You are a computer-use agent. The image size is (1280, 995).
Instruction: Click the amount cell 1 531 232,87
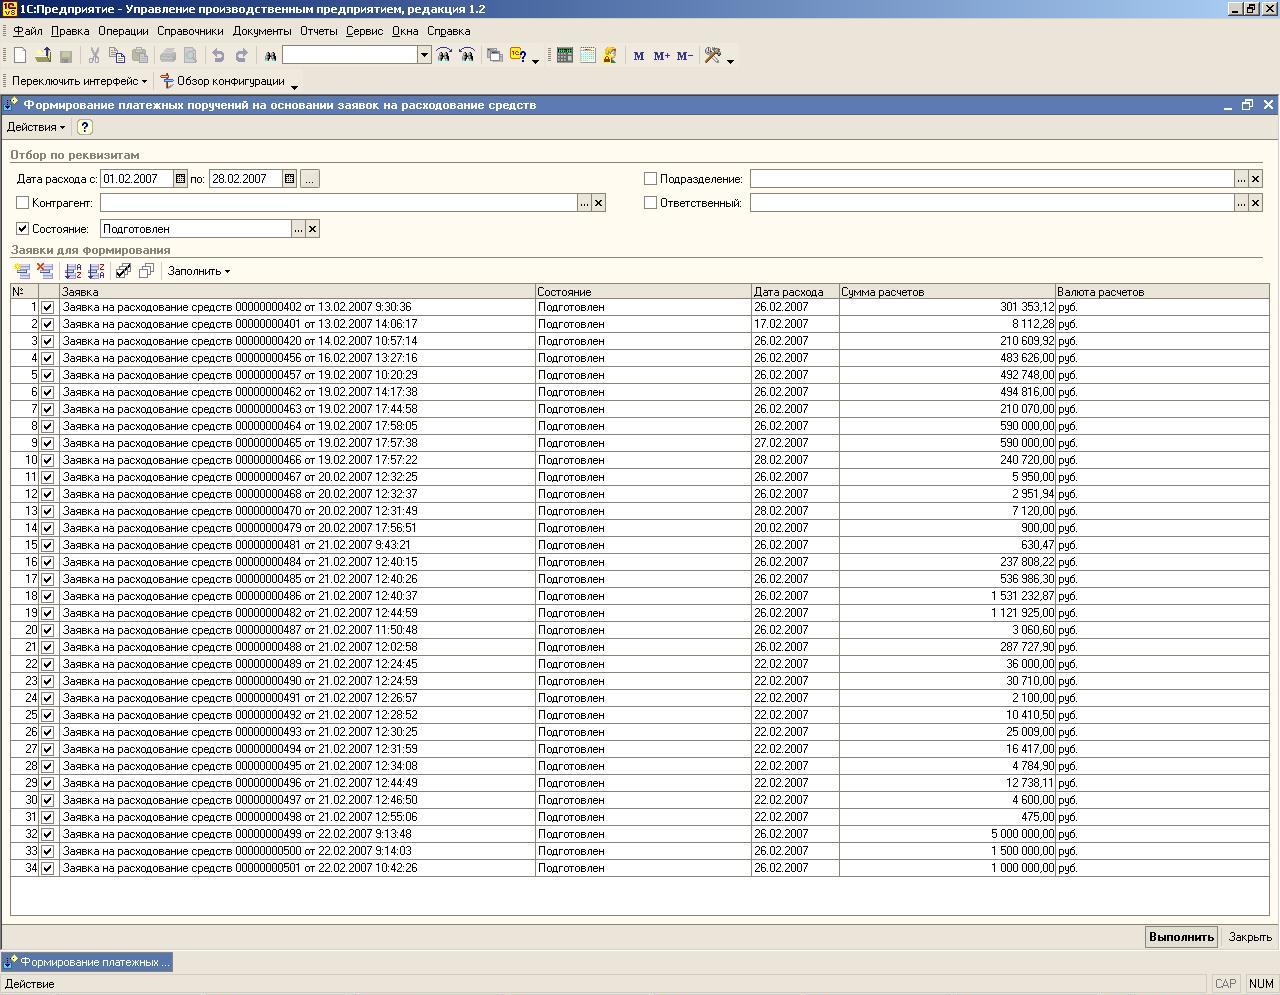coord(947,596)
